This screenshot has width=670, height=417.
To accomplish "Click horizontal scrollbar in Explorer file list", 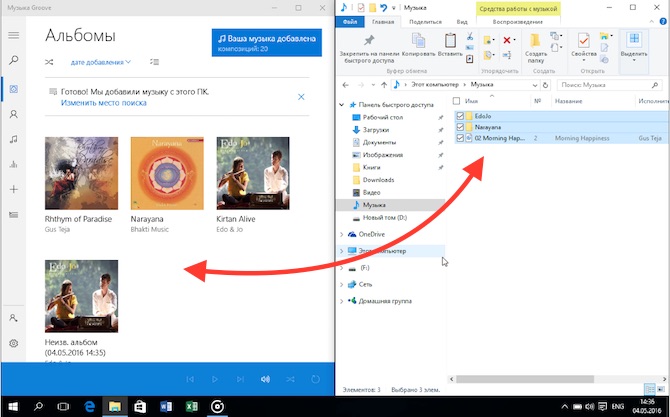I will pos(525,379).
